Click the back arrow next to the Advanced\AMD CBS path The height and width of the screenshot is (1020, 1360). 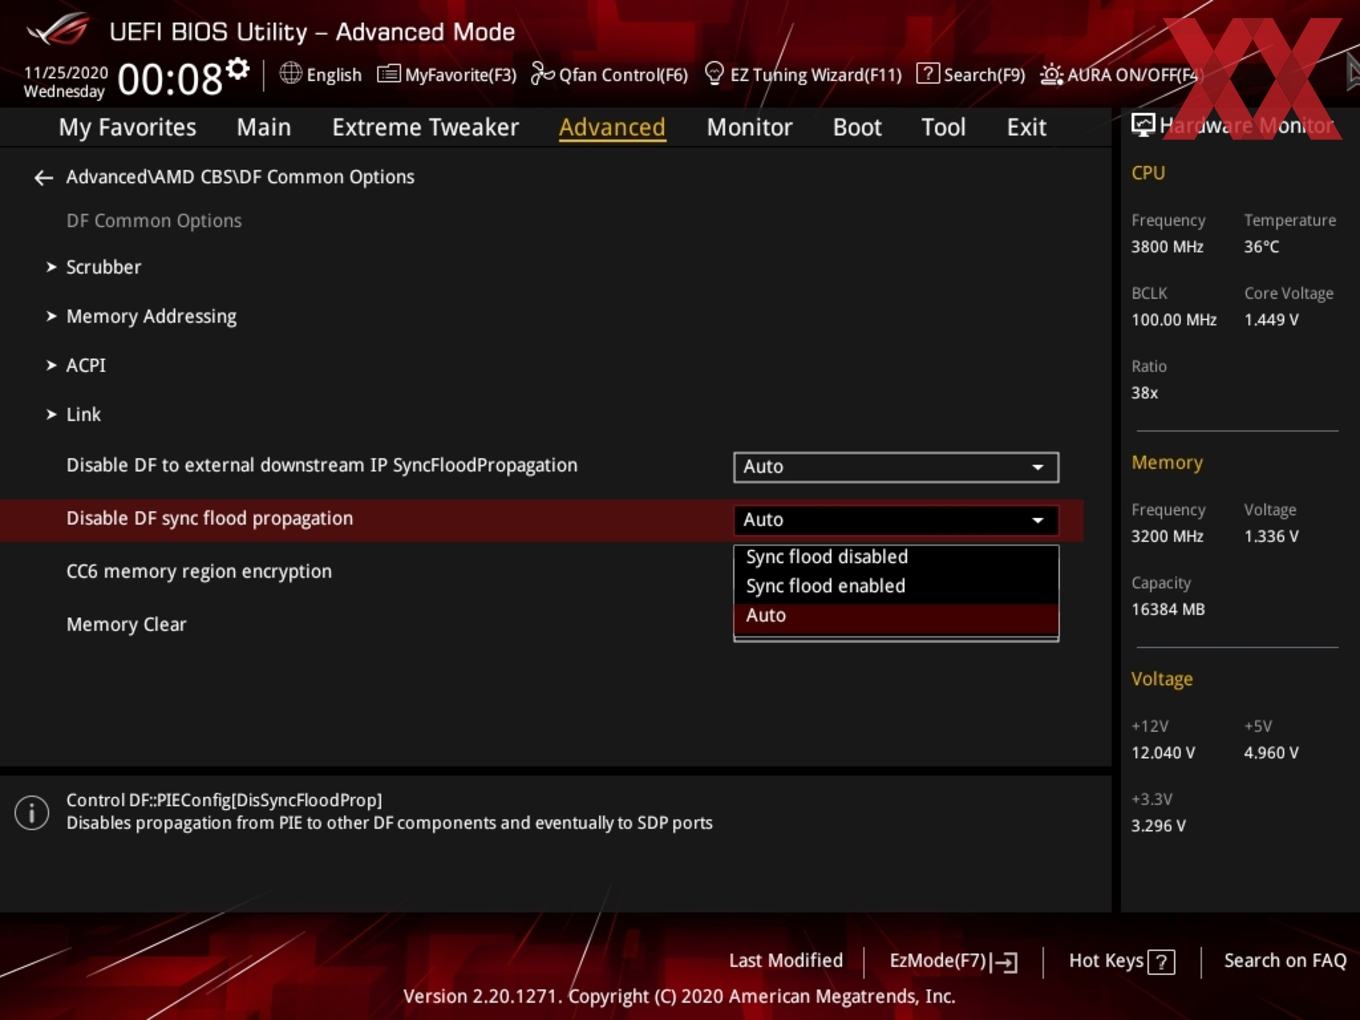tap(43, 178)
